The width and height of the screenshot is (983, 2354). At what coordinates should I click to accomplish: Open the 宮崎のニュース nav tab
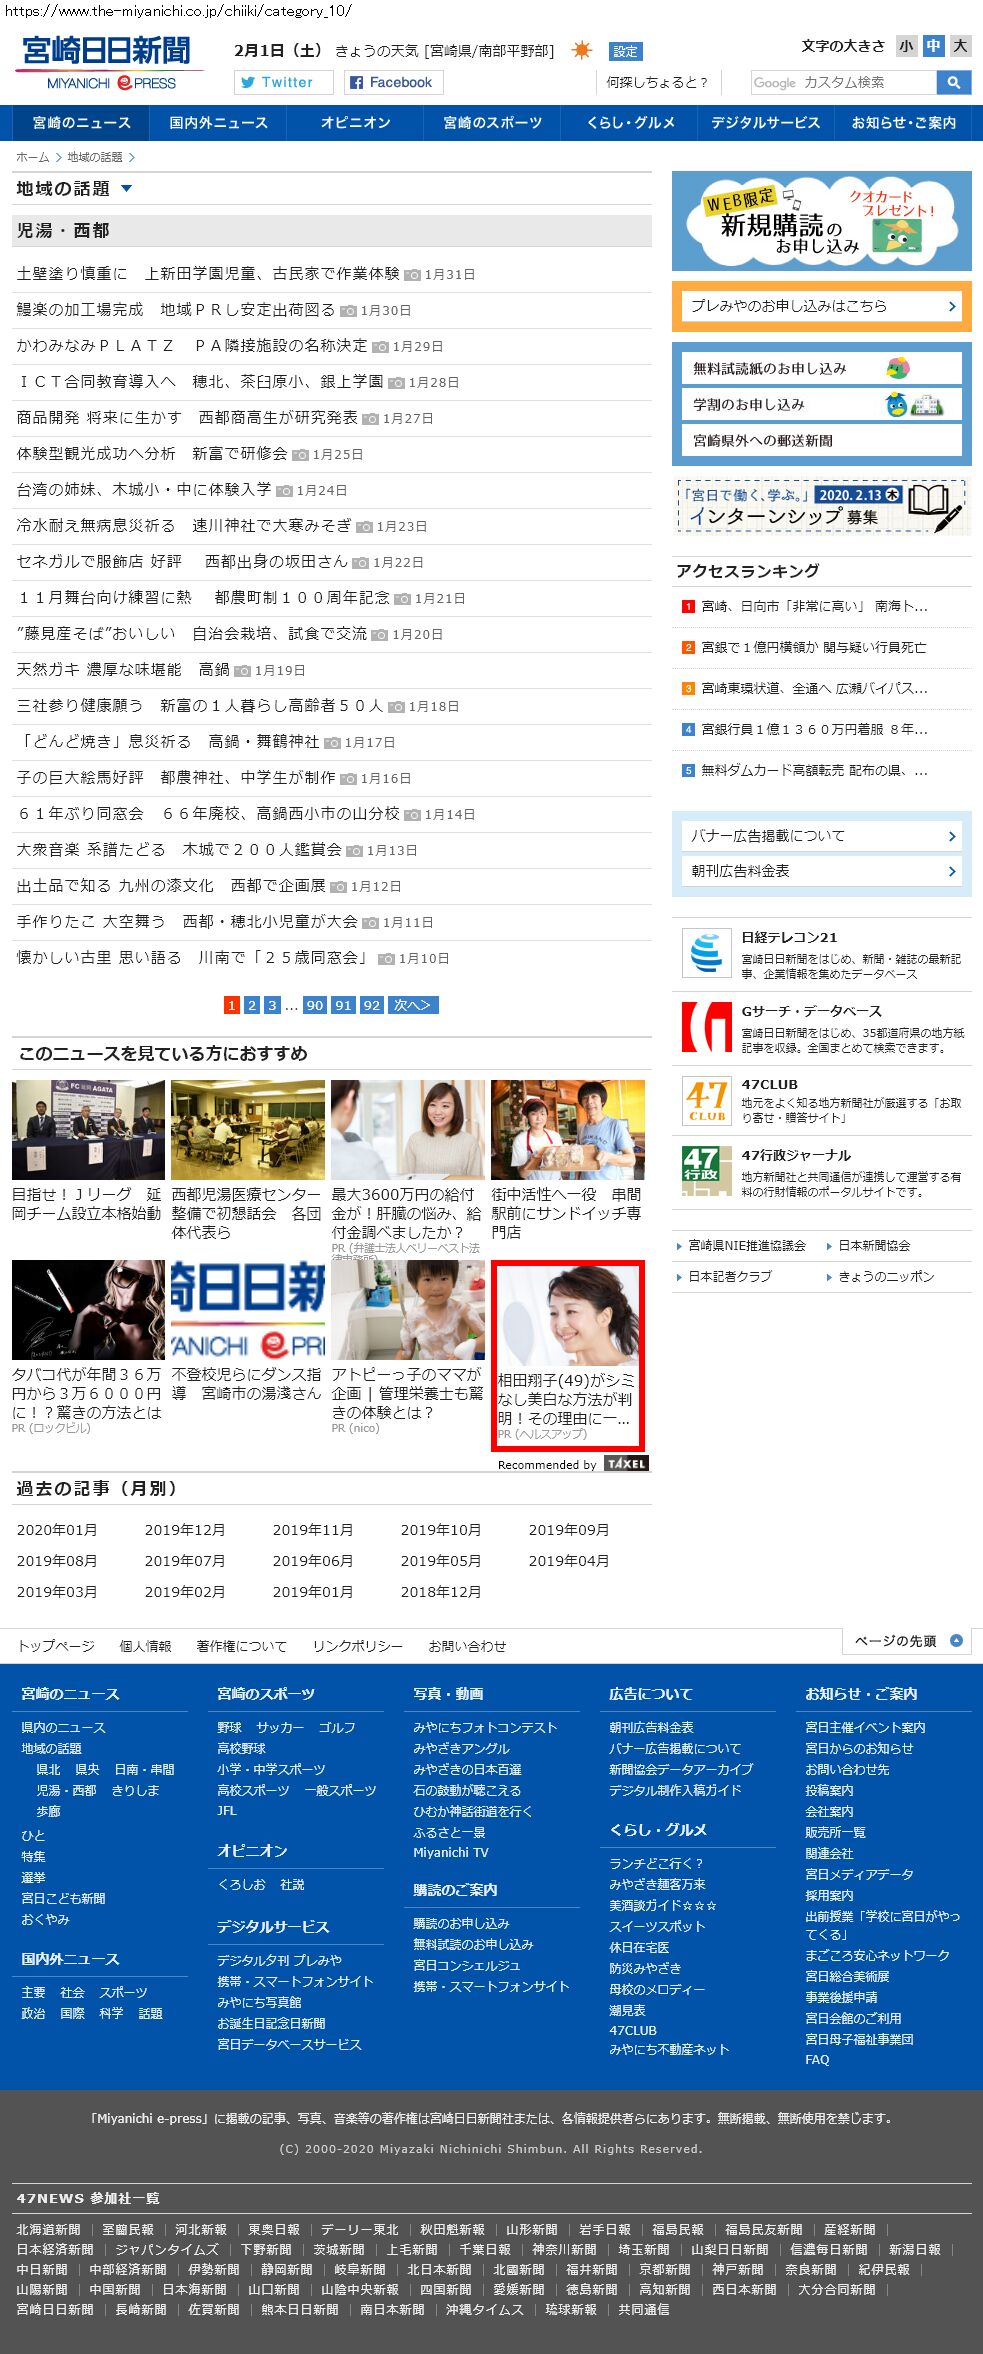click(81, 123)
